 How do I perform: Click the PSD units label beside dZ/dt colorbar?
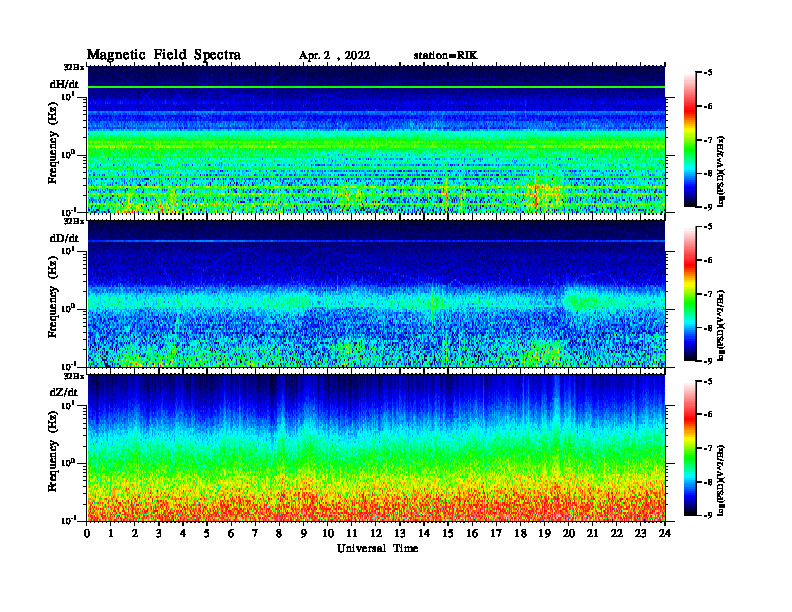(x=721, y=480)
